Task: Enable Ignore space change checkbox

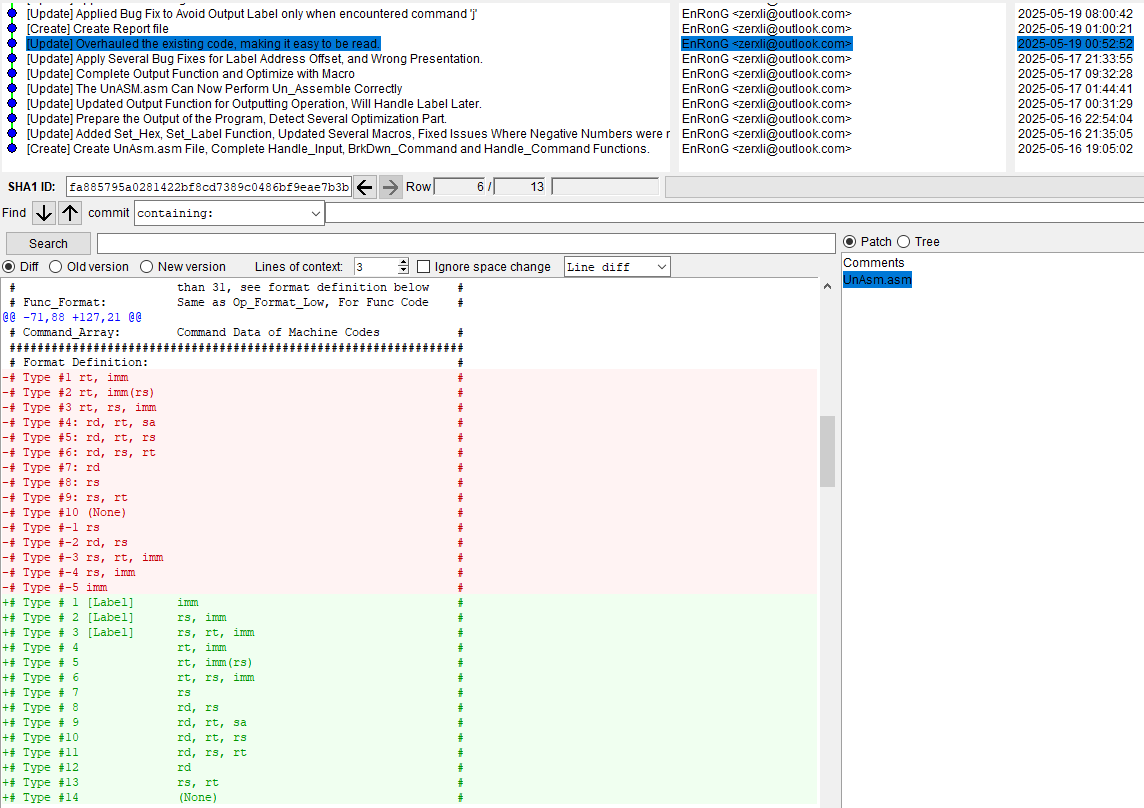Action: click(x=424, y=267)
